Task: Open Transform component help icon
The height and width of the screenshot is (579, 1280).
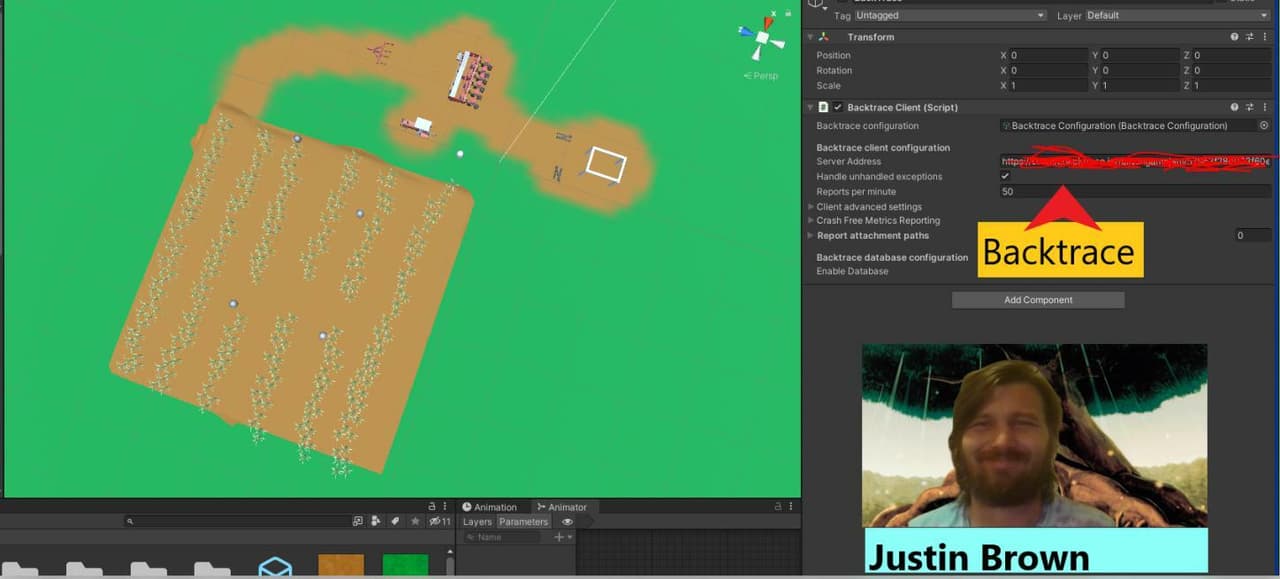Action: click(1235, 37)
